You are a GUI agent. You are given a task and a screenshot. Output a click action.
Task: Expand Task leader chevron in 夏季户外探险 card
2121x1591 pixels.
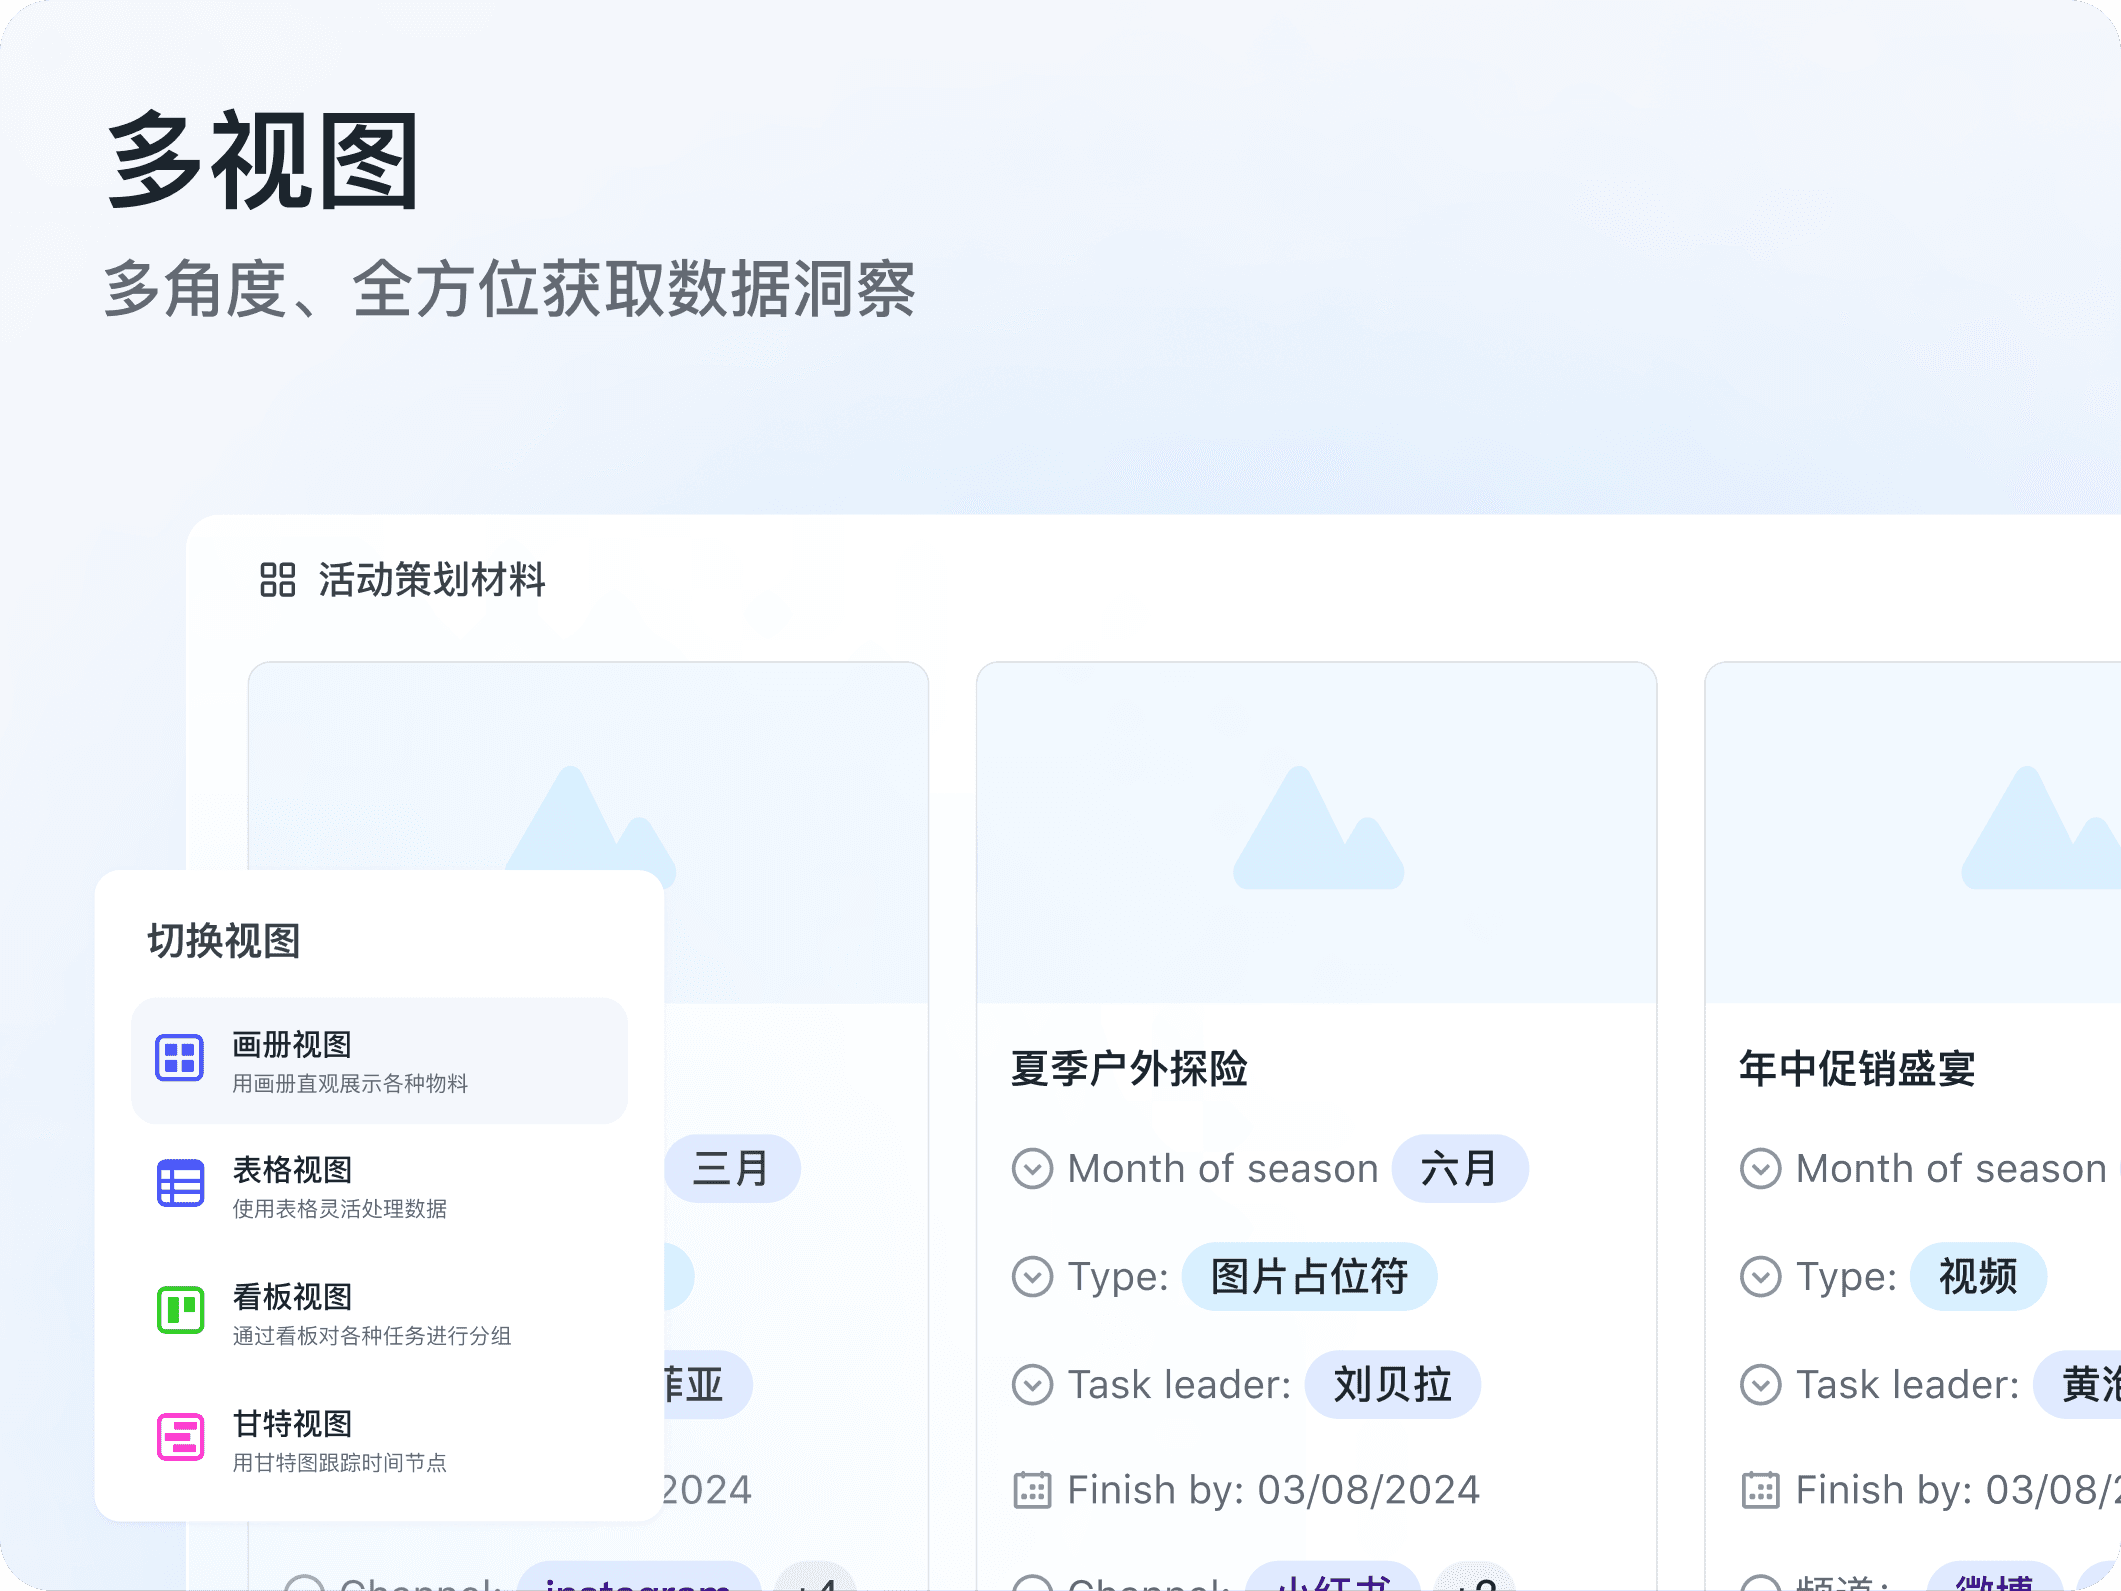pos(1032,1385)
